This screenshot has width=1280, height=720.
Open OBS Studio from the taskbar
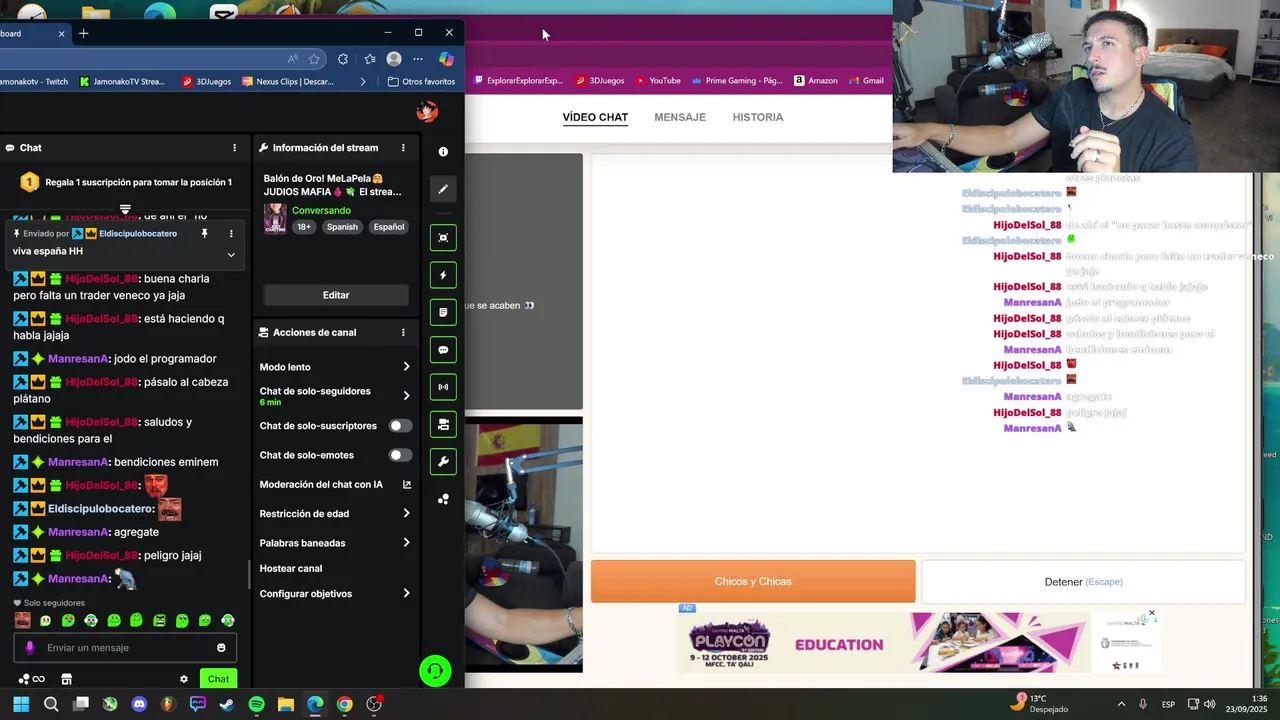(x=374, y=704)
